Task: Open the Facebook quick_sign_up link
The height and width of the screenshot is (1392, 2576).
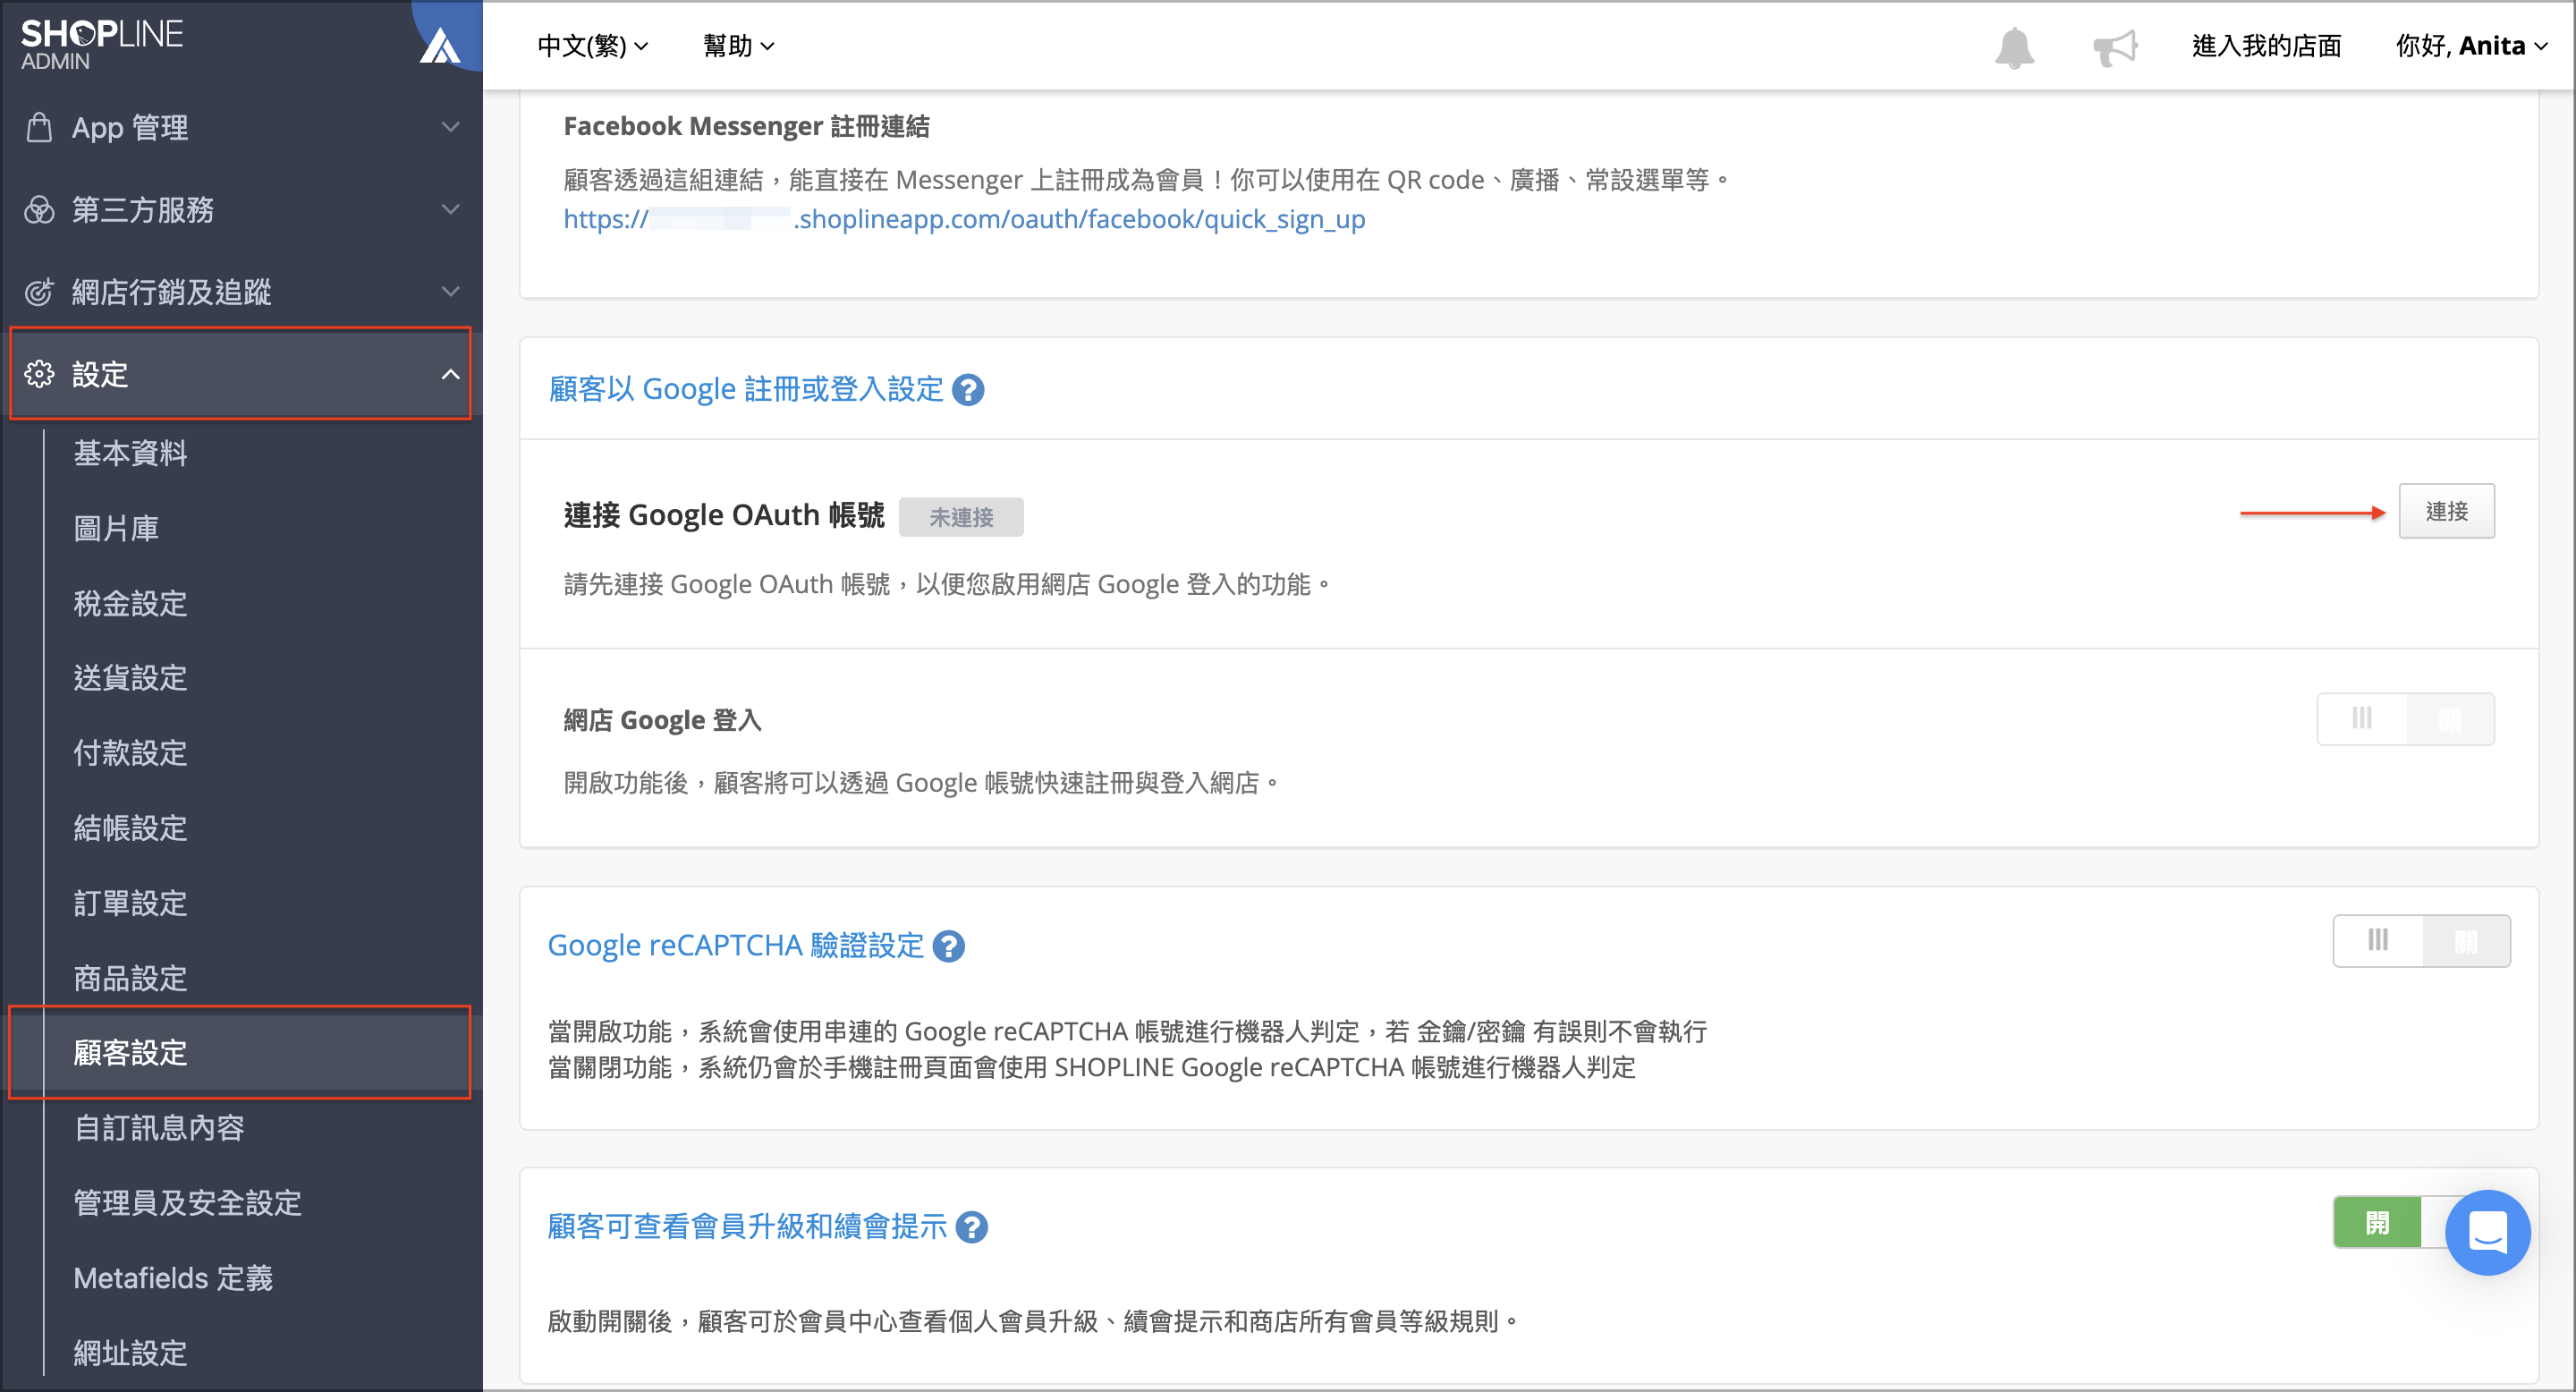Action: coord(964,219)
